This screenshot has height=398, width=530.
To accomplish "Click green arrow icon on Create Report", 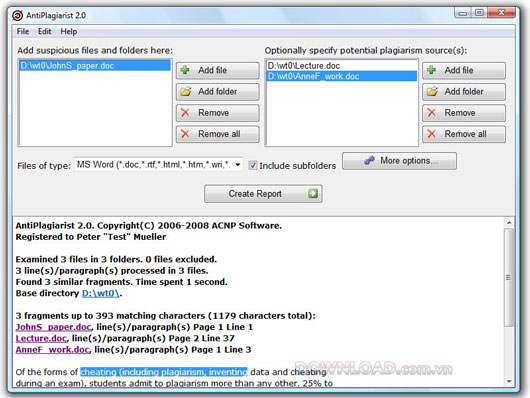I will [313, 193].
